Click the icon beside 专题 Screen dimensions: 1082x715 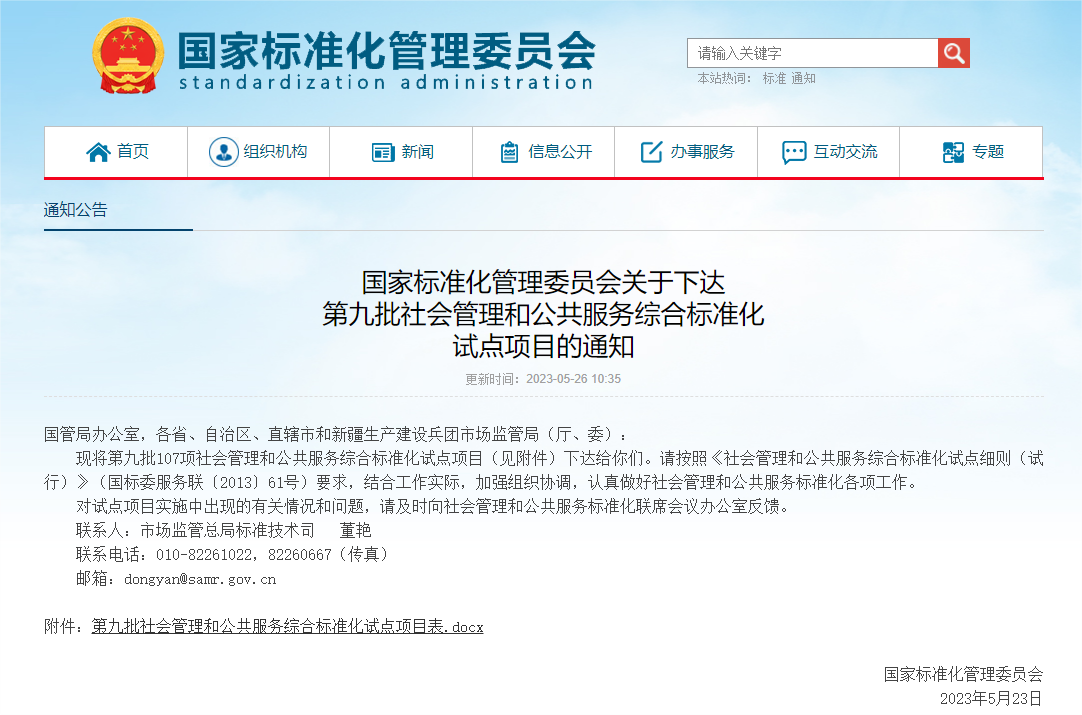tap(953, 152)
